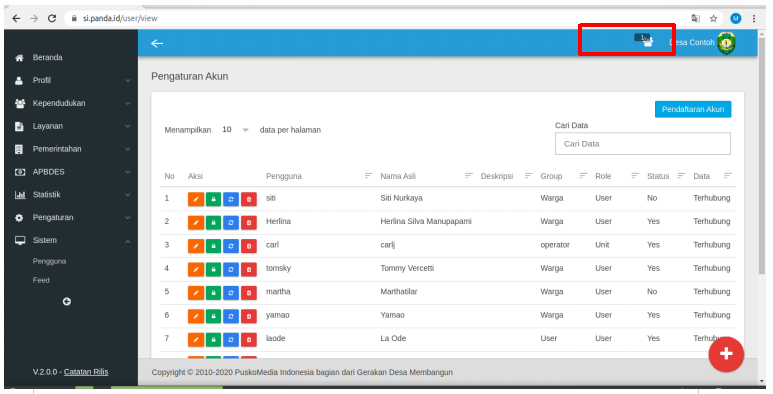Expand the Profil sidebar menu
Screen dimensions: 773x394
[x=72, y=80]
